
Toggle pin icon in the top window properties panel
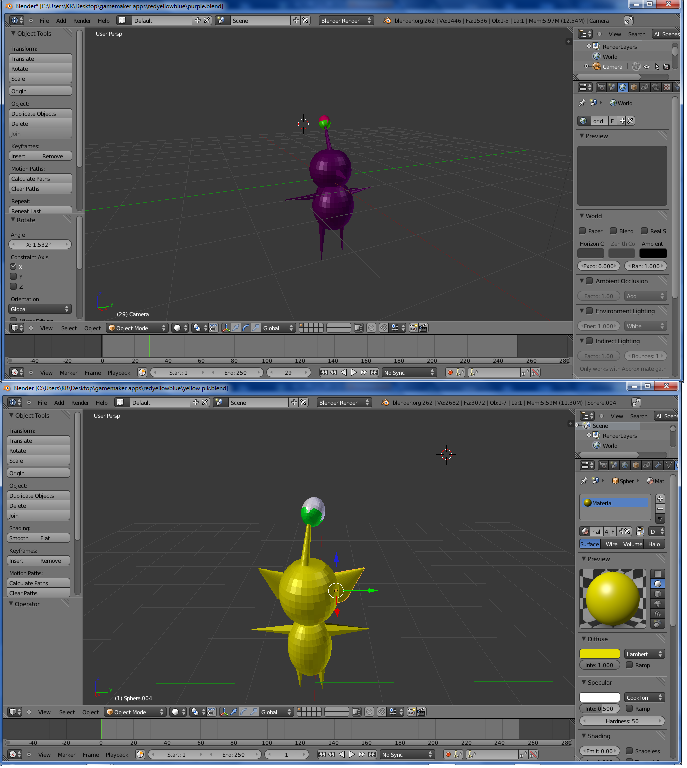point(582,103)
